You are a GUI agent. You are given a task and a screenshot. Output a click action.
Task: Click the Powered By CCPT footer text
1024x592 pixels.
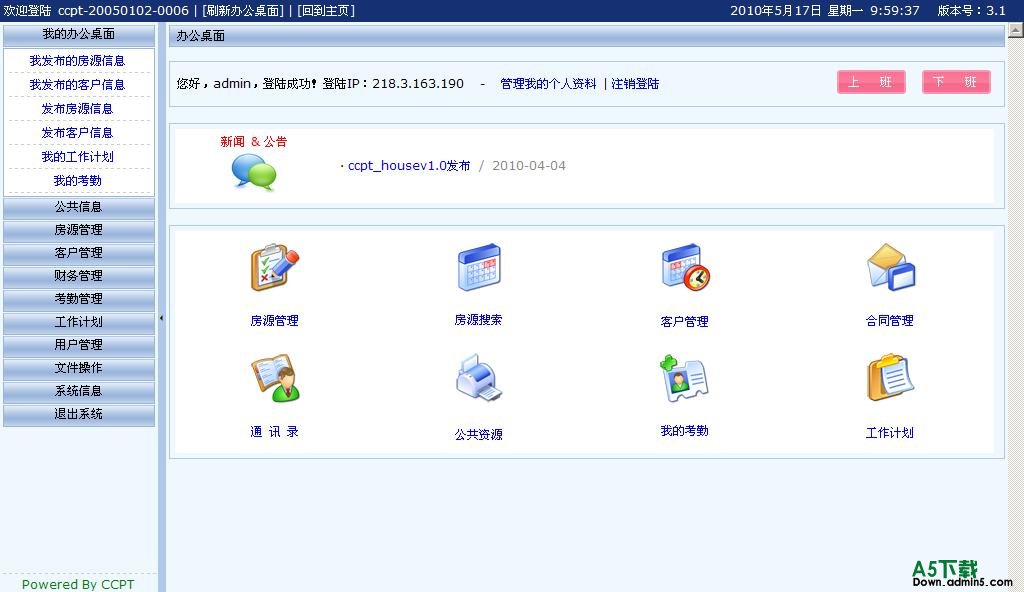[78, 584]
